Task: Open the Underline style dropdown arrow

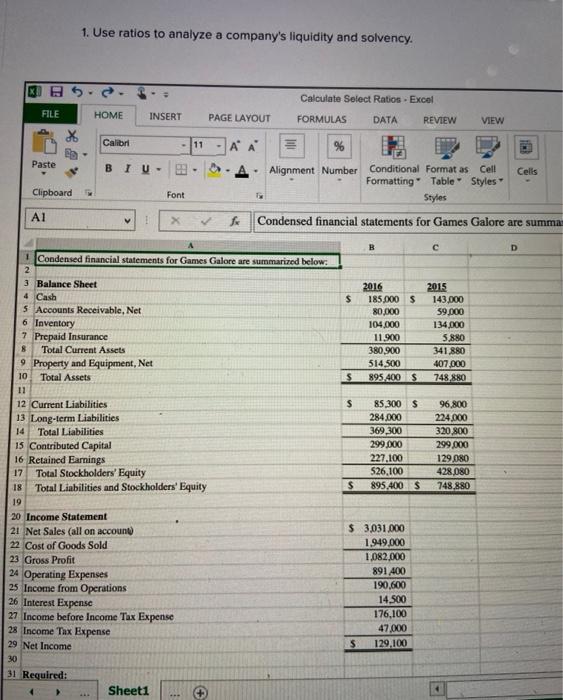Action: (x=158, y=169)
